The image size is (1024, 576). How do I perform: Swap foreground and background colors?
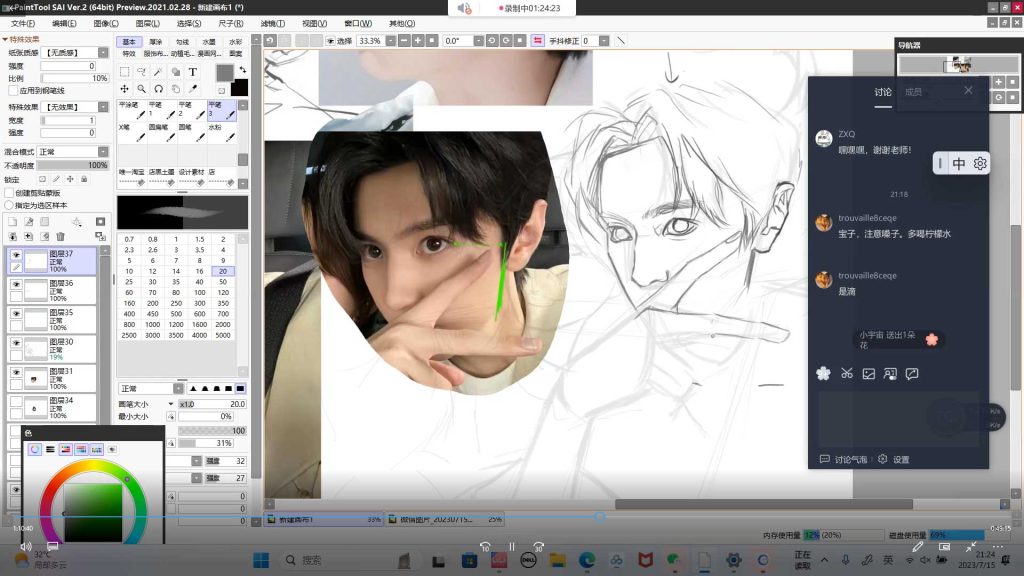pyautogui.click(x=242, y=70)
